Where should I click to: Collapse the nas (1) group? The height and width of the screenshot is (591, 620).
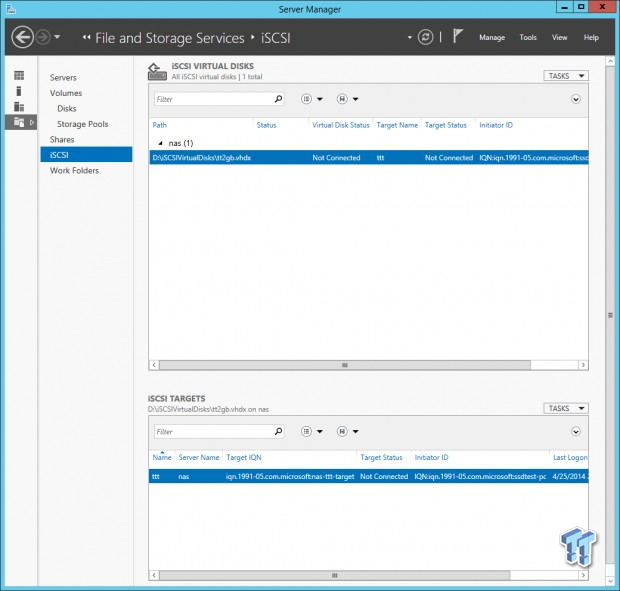pyautogui.click(x=160, y=143)
